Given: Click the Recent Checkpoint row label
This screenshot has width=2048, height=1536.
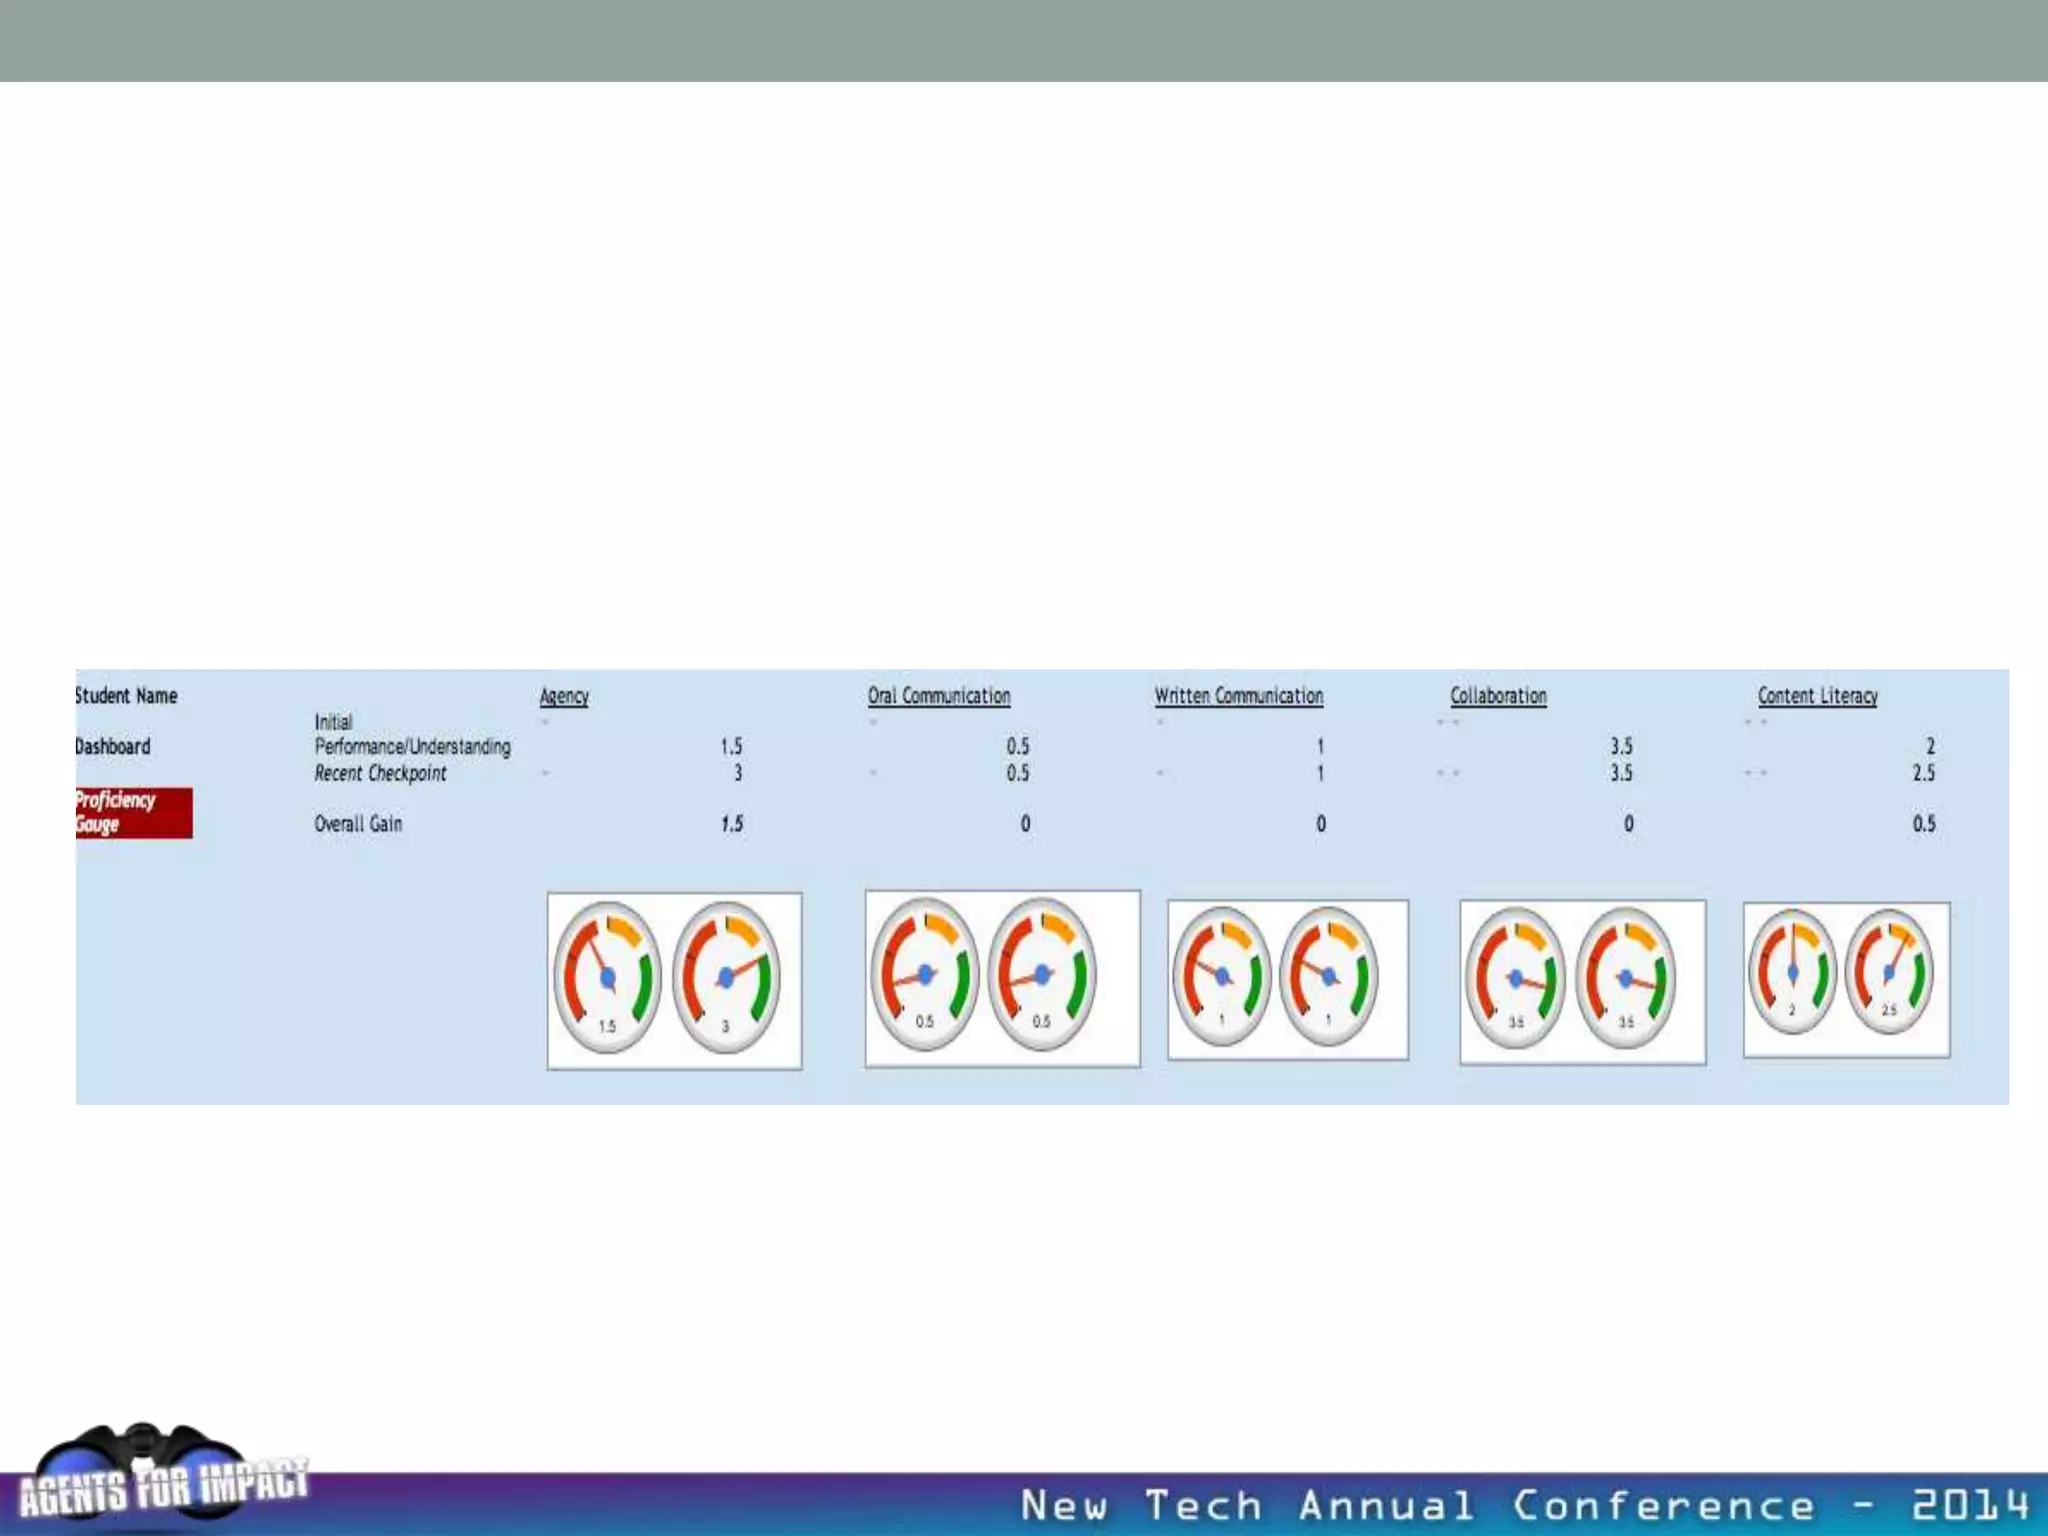Looking at the screenshot, I should (x=380, y=773).
